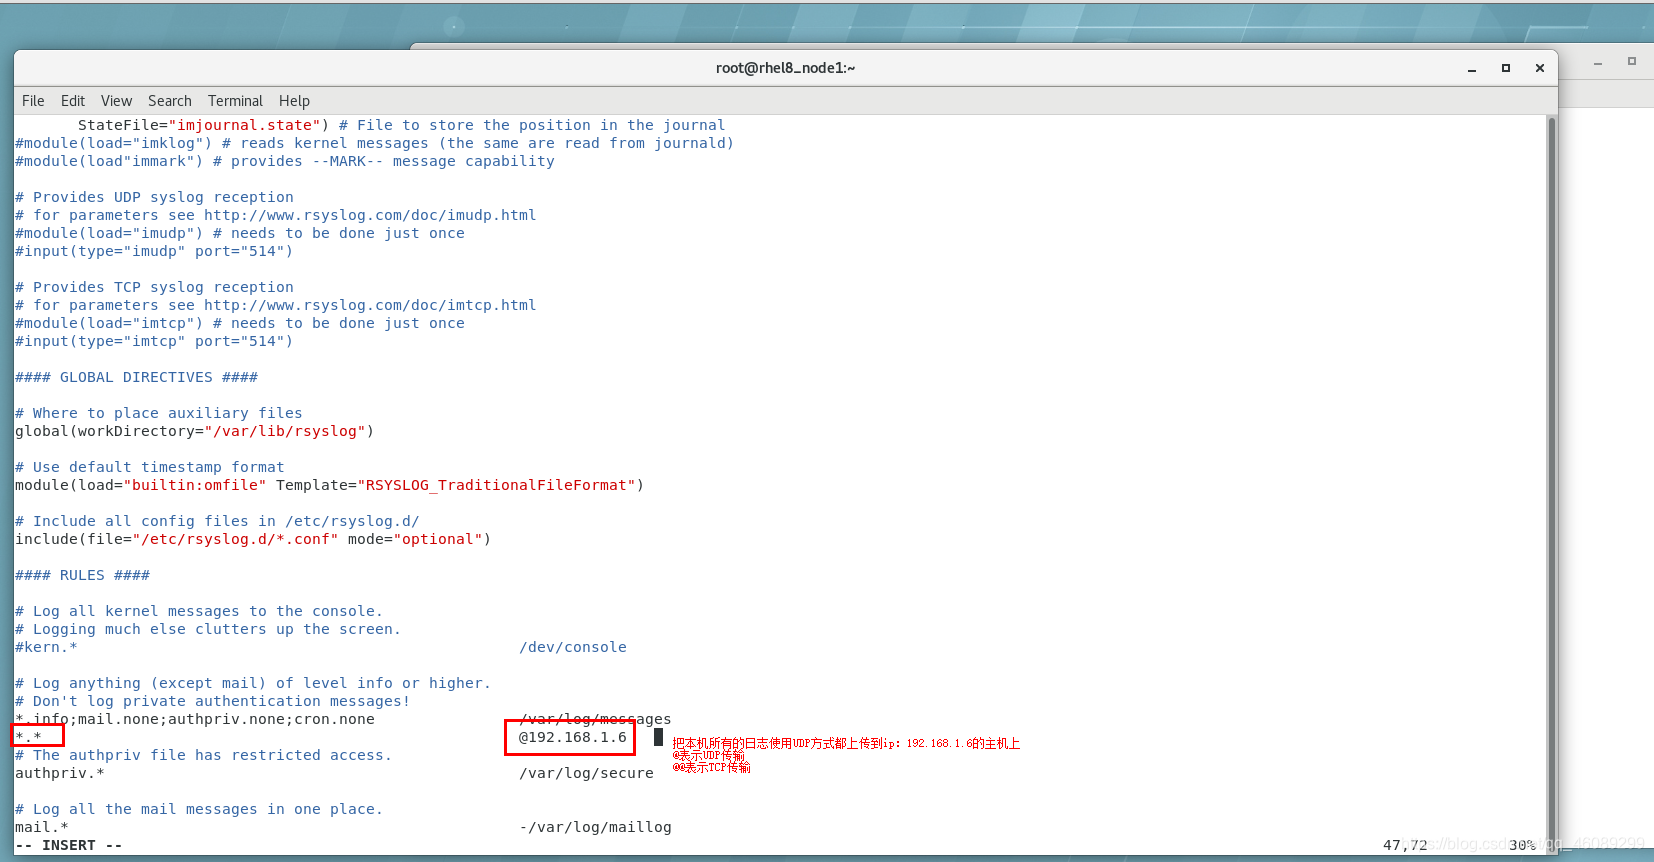Place cursor on @192.168.1.6 entry

coord(572,737)
